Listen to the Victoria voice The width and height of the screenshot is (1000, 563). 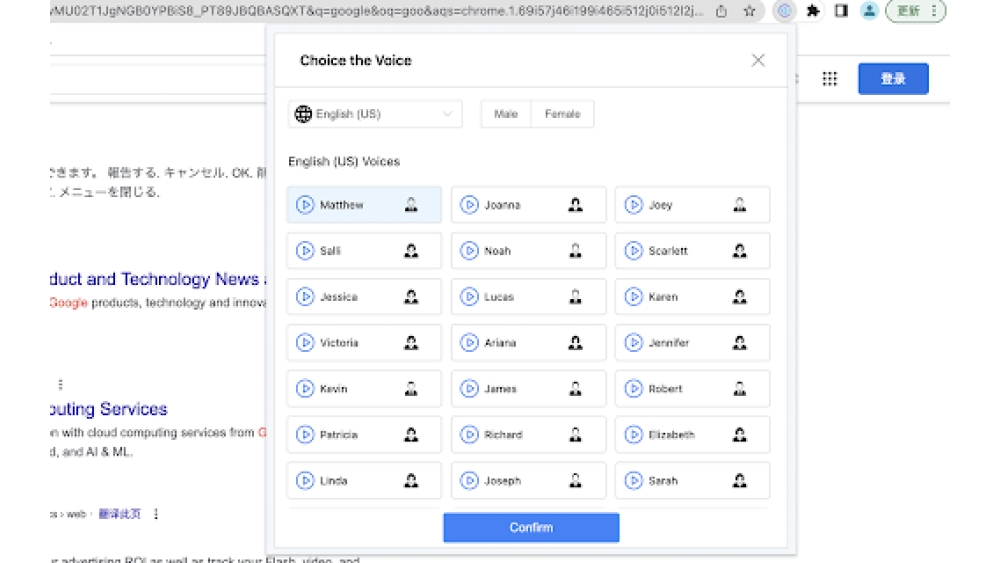tap(305, 342)
